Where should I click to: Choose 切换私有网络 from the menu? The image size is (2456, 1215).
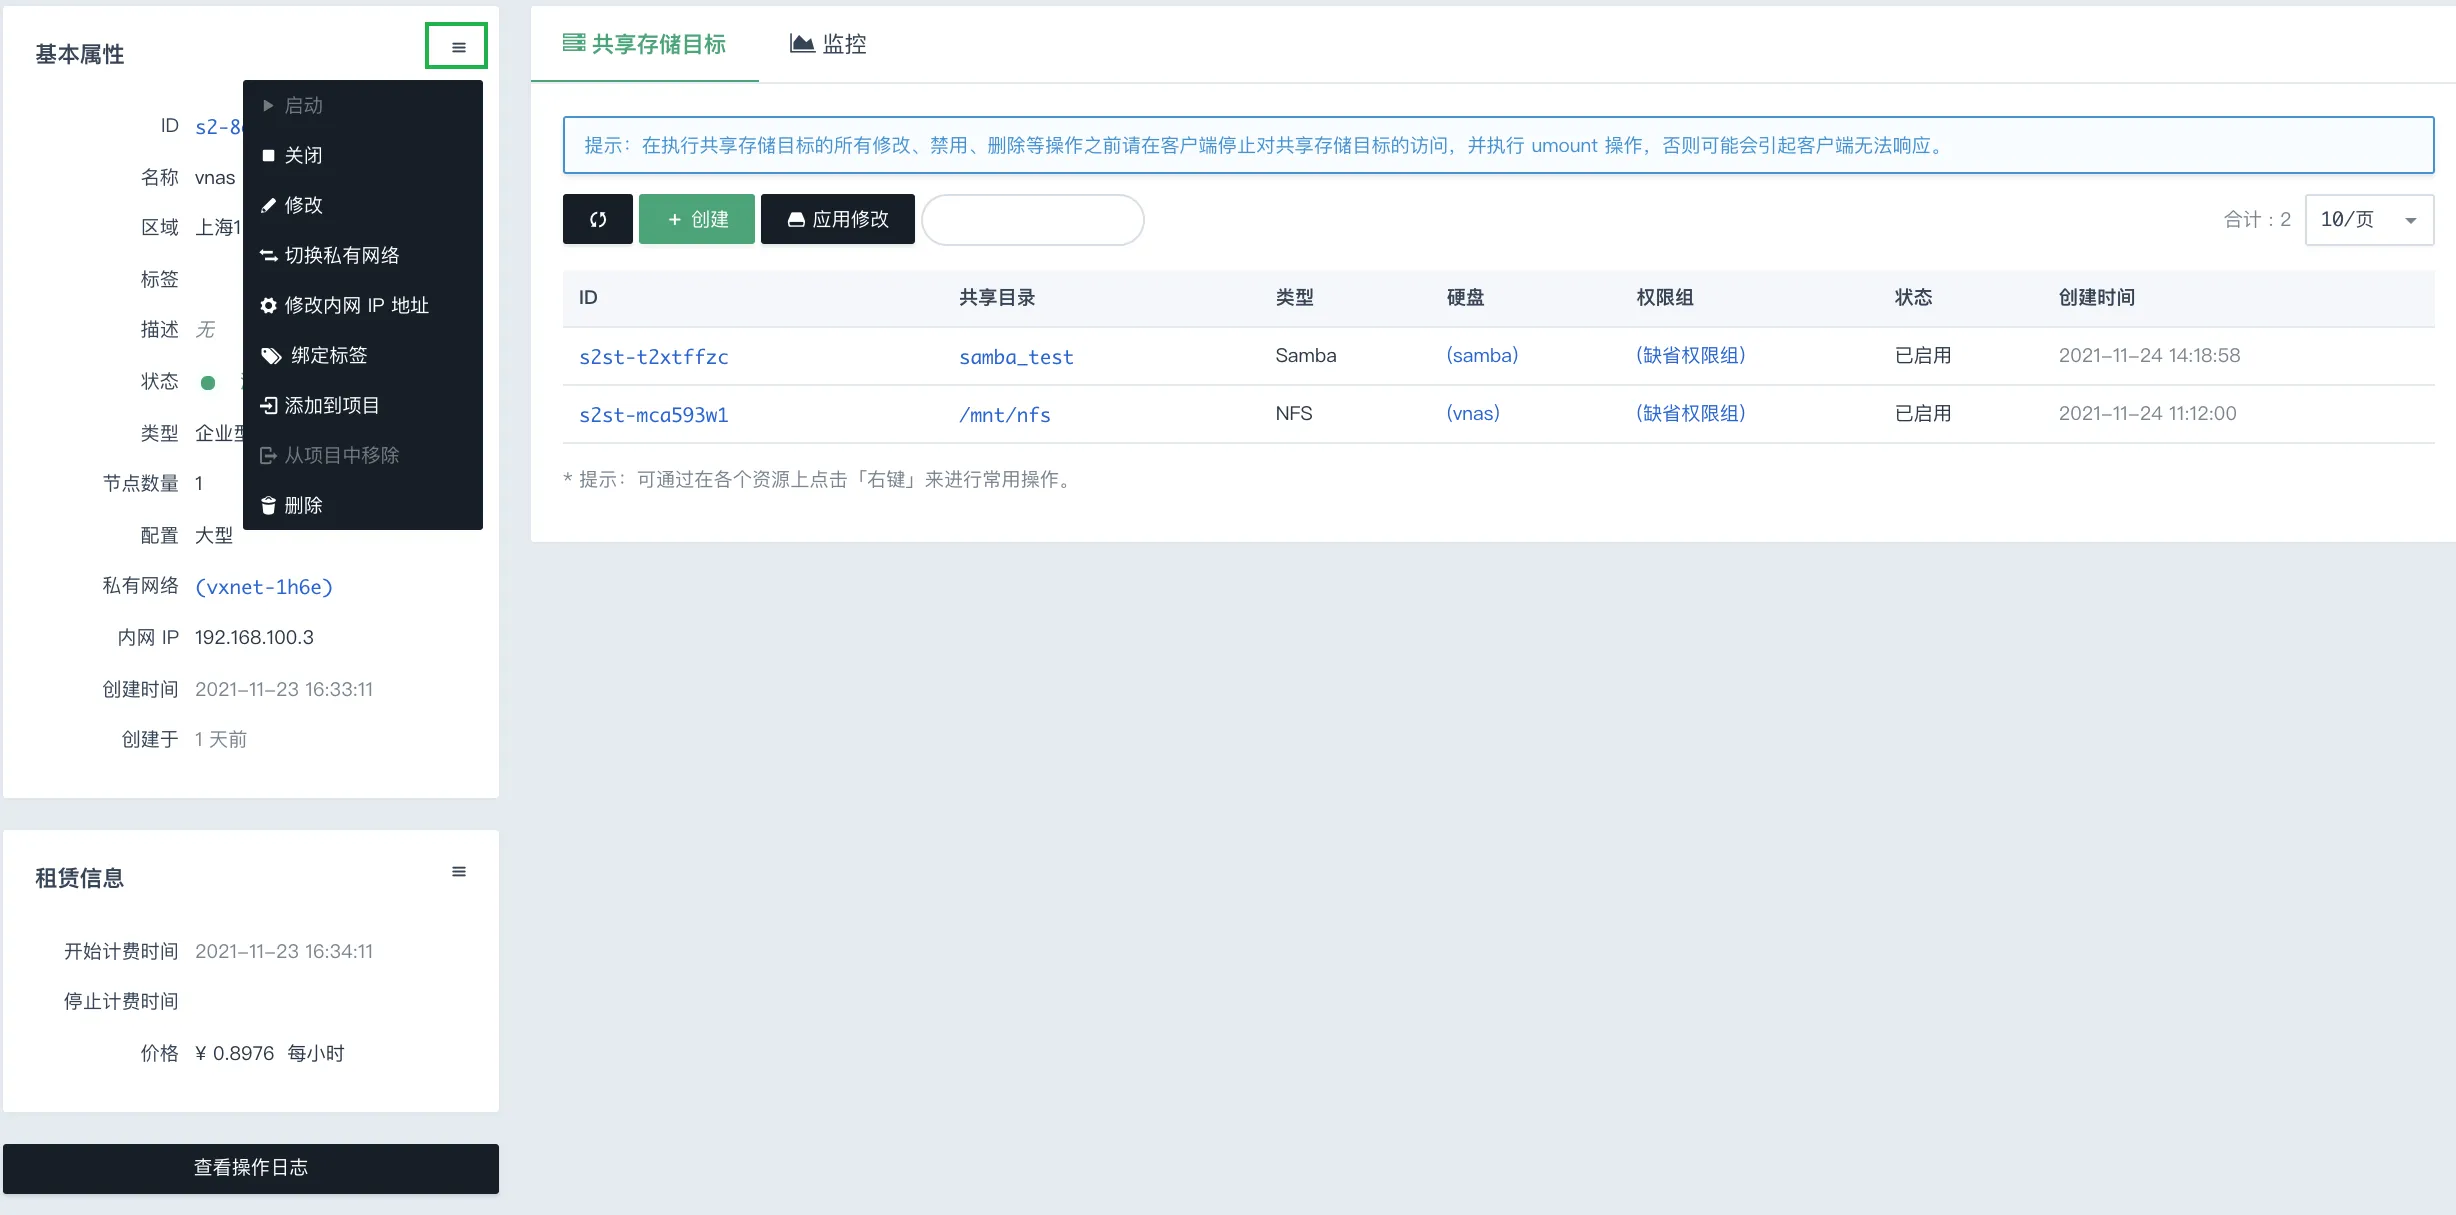point(363,255)
